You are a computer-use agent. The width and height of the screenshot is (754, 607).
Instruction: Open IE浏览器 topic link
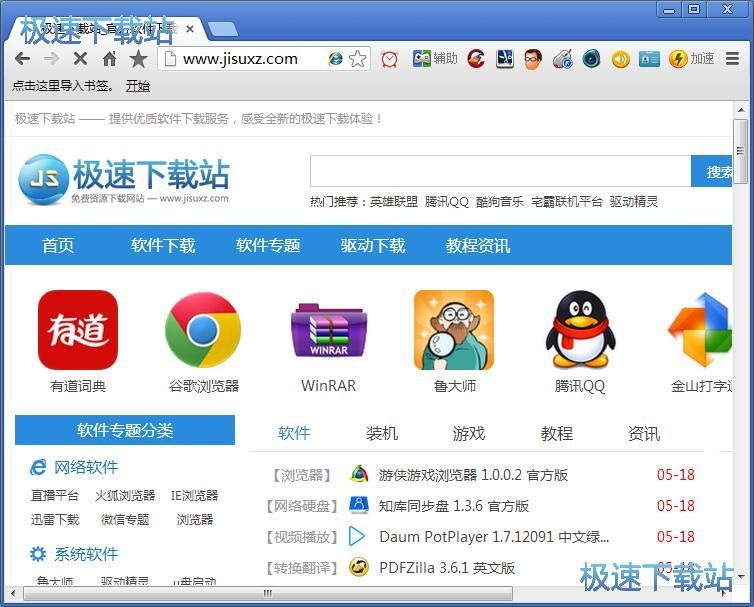pos(194,495)
